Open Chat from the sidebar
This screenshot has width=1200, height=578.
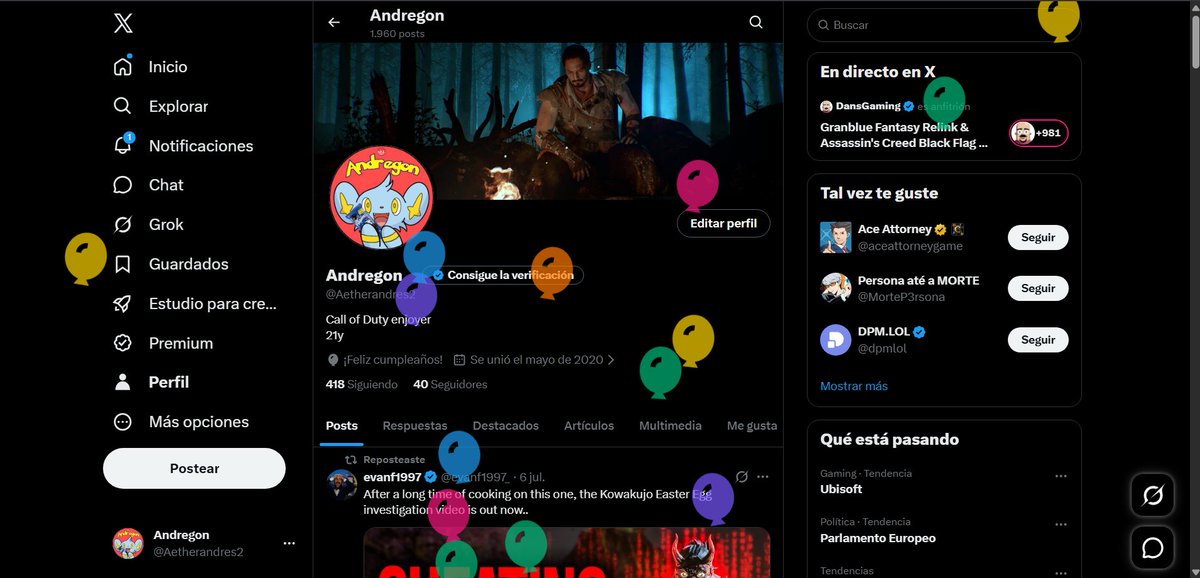coord(149,185)
